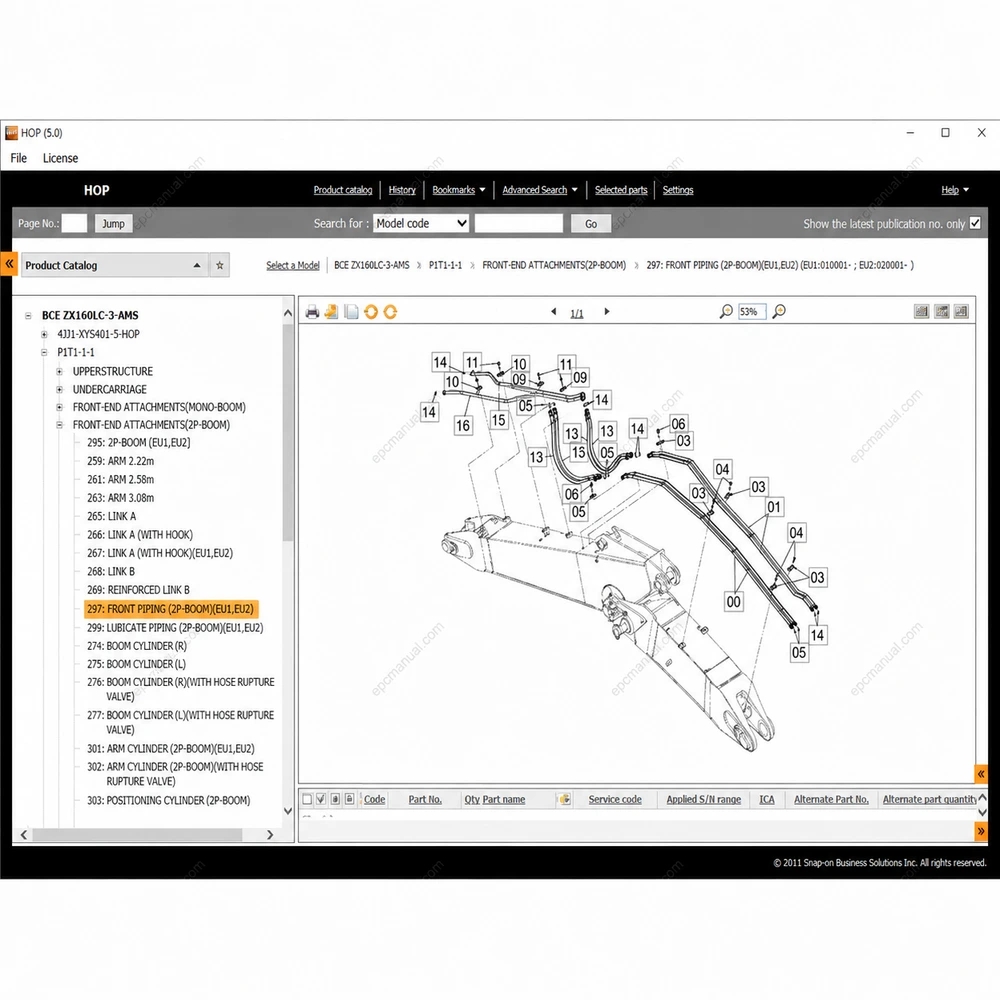This screenshot has width=1000, height=1000.
Task: Open the Help dropdown menu
Action: 955,190
